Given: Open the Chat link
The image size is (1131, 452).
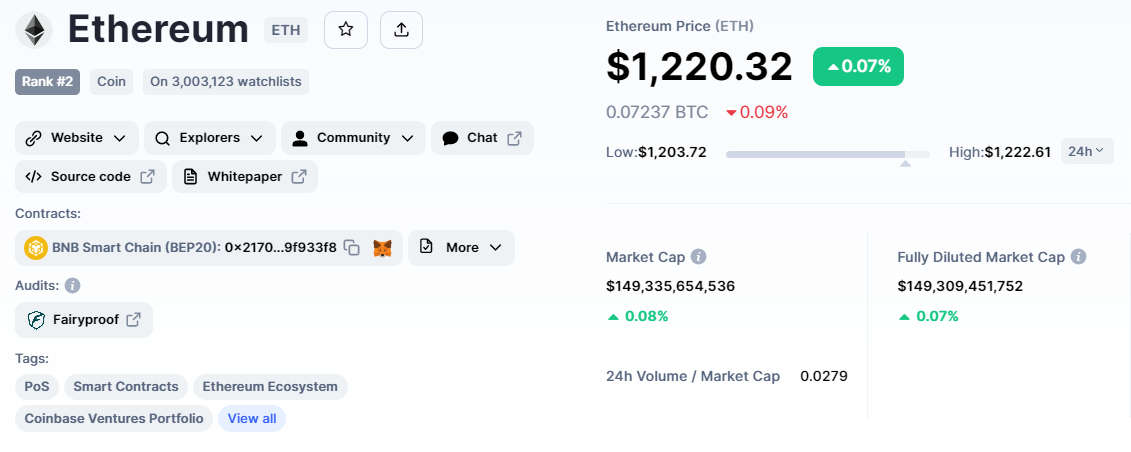Looking at the screenshot, I should 483,138.
